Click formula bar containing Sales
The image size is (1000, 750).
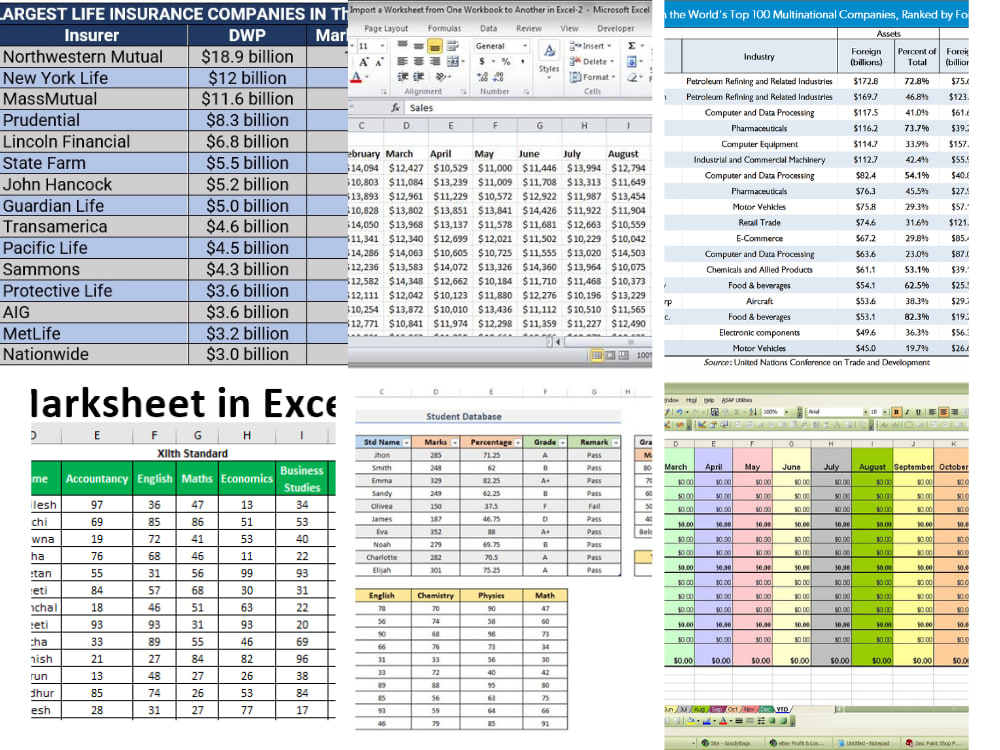coord(528,108)
